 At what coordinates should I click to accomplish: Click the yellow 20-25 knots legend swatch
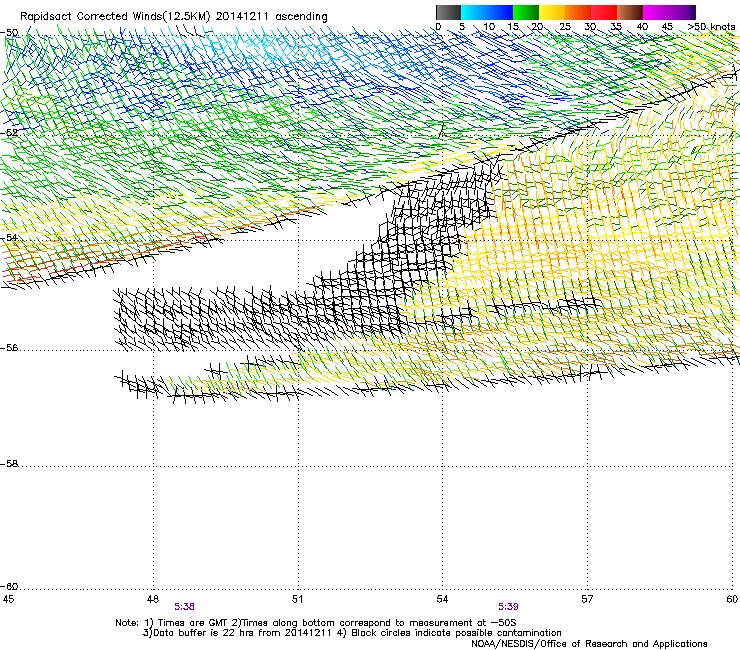pos(552,12)
